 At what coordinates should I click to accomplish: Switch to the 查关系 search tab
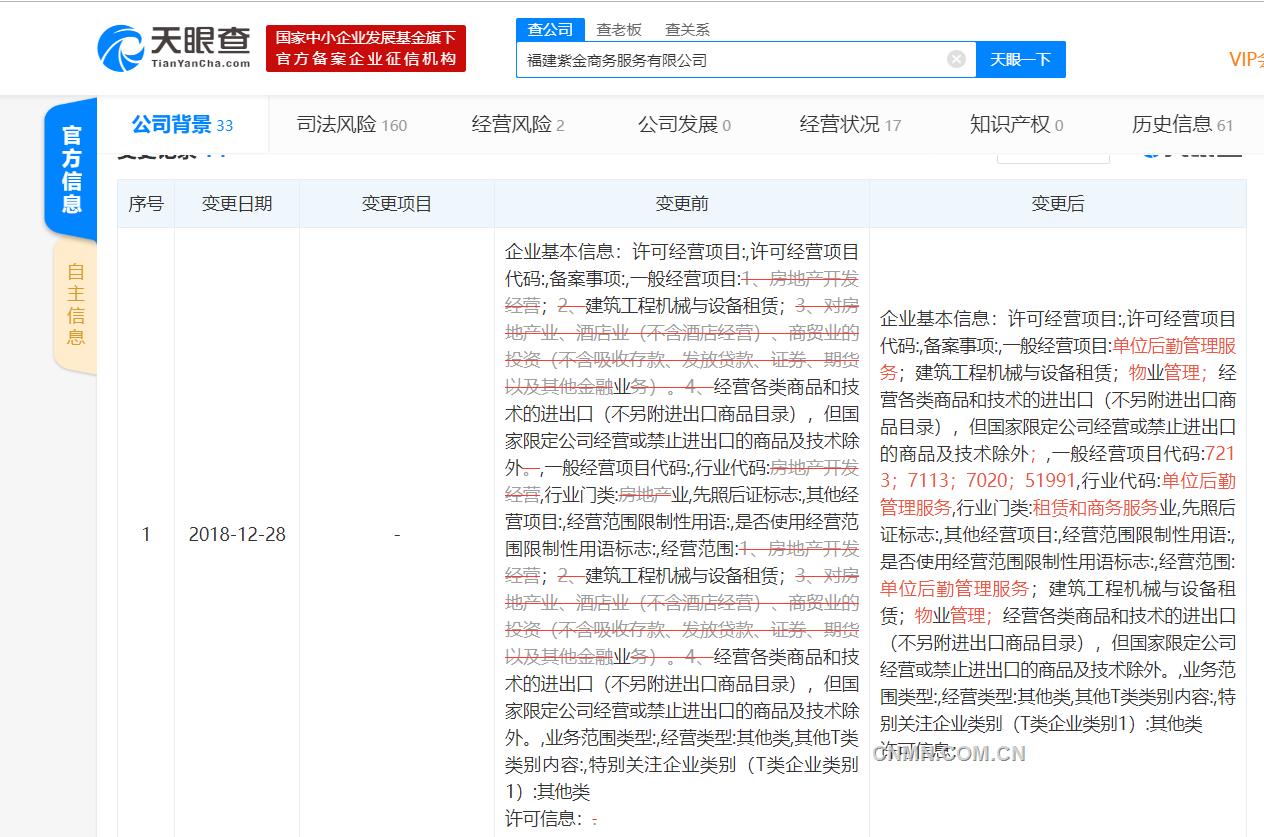(x=687, y=30)
